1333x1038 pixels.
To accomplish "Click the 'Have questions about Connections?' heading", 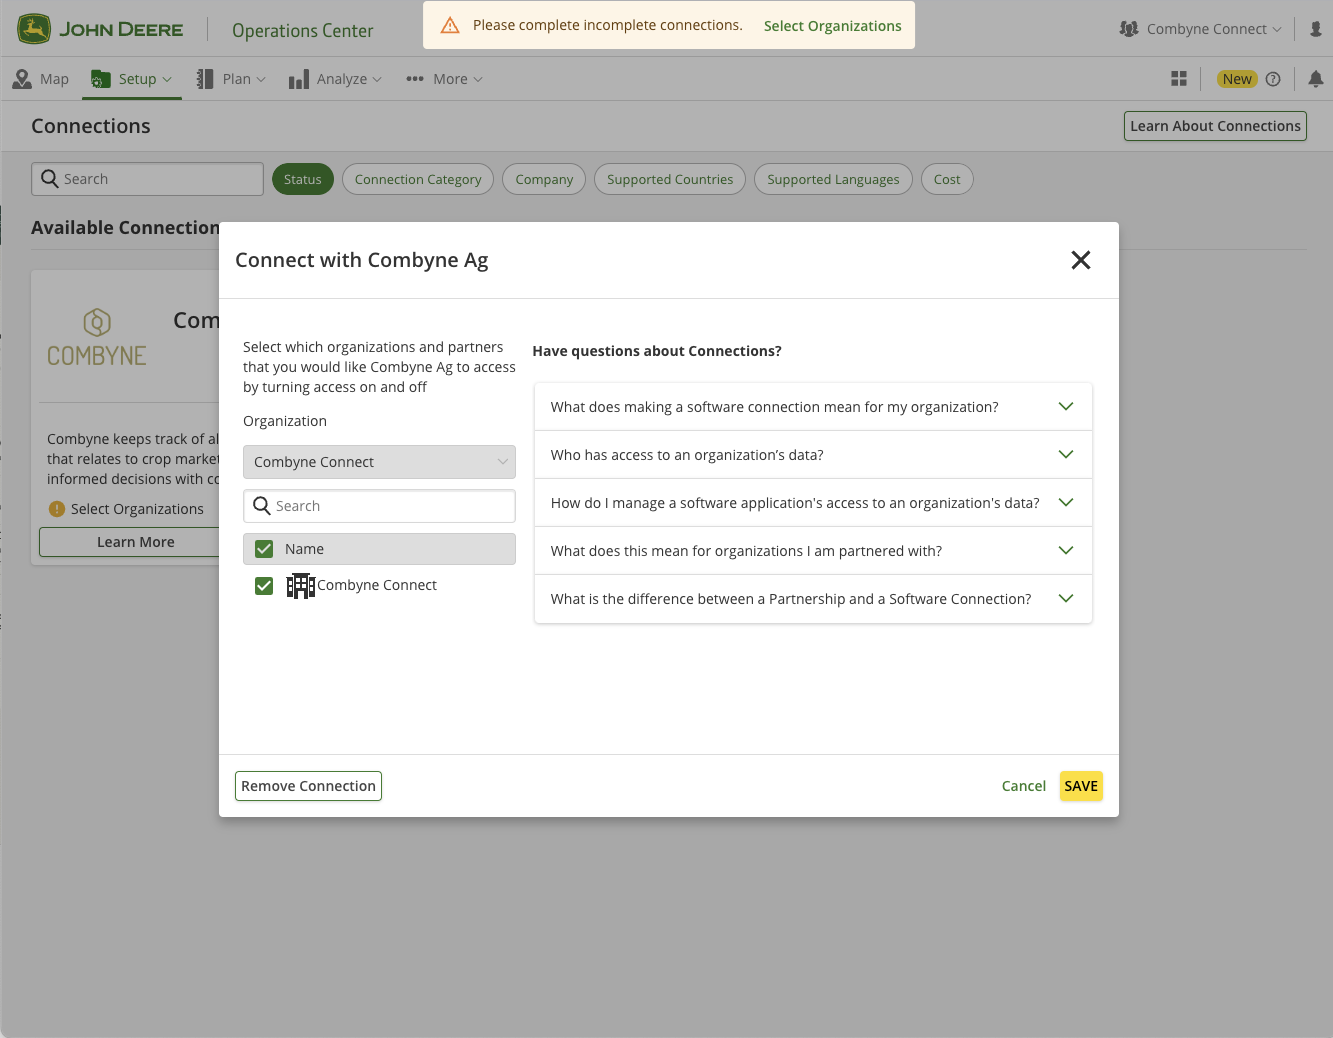I will click(657, 351).
